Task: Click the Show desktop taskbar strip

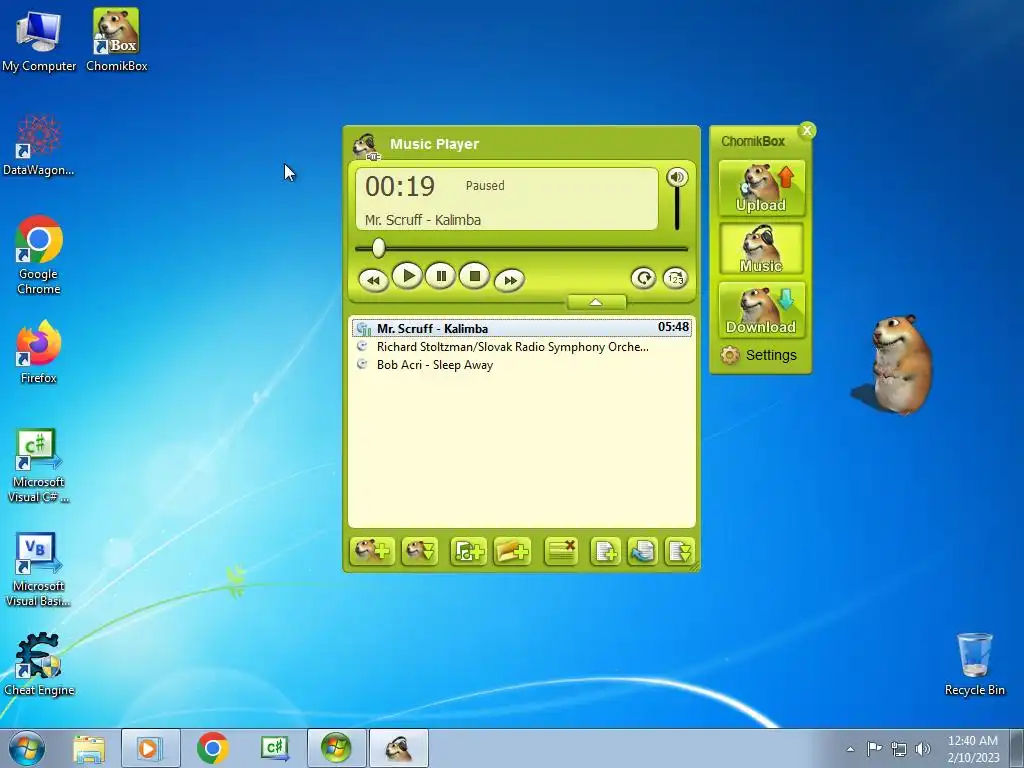Action: [1017, 748]
